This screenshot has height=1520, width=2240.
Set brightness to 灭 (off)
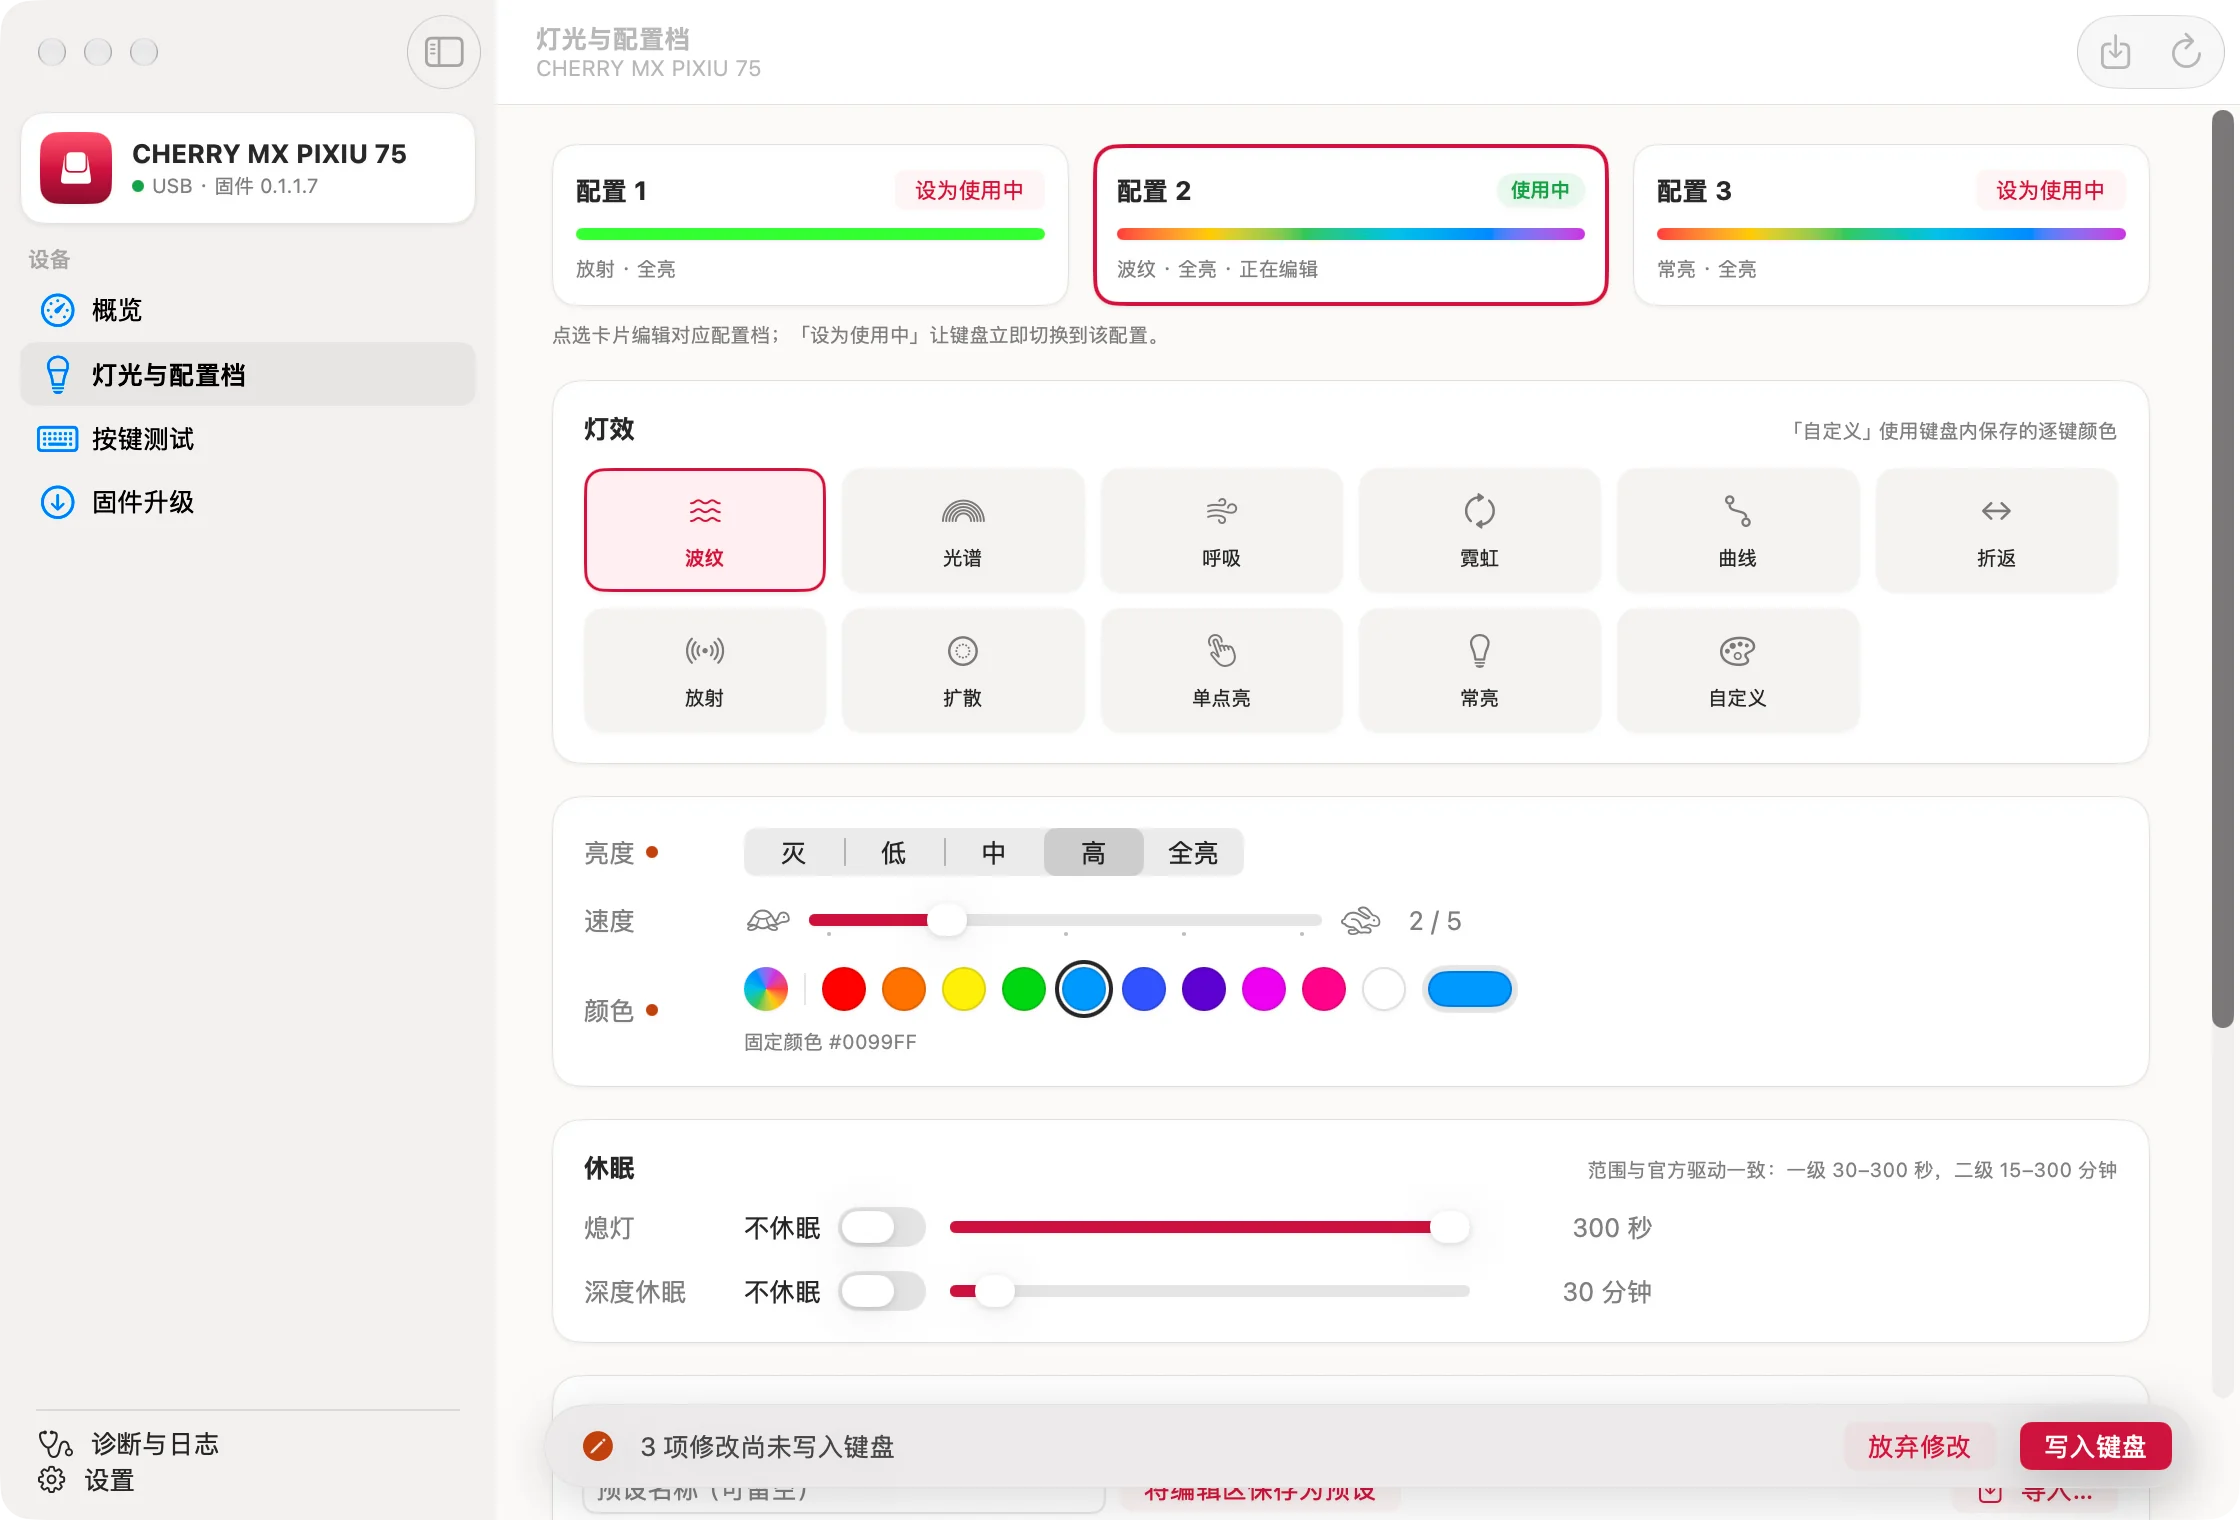[x=794, y=852]
